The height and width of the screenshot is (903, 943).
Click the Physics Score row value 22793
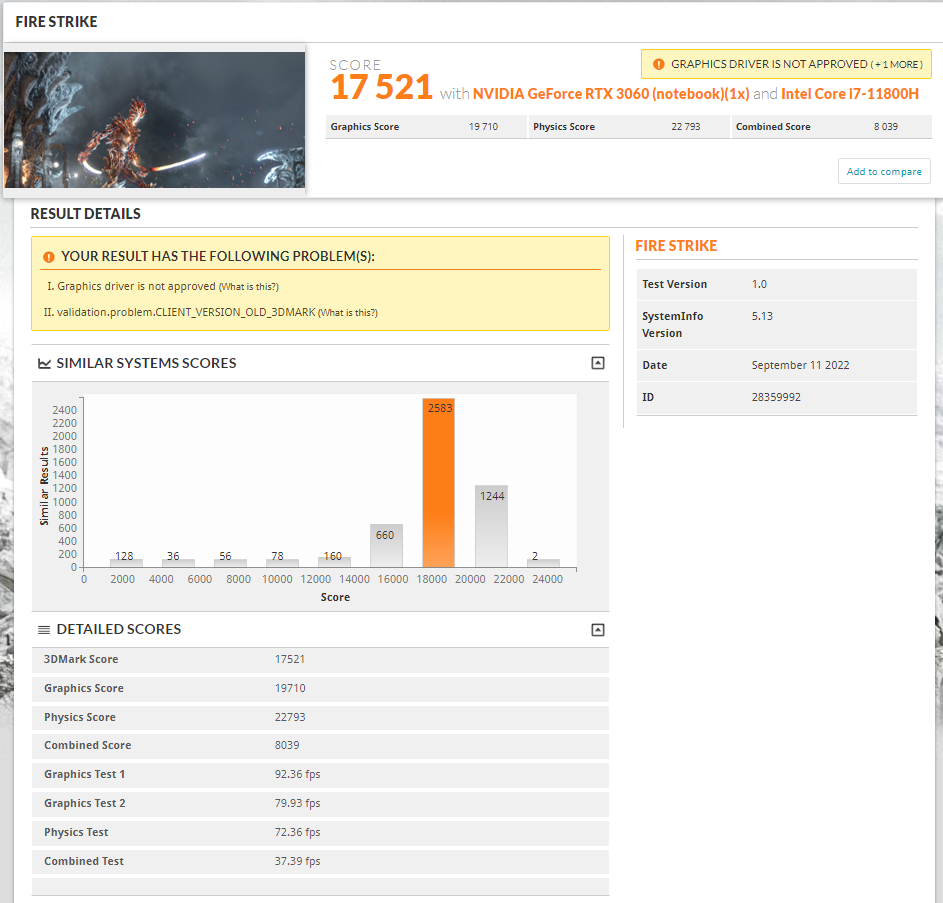point(290,717)
